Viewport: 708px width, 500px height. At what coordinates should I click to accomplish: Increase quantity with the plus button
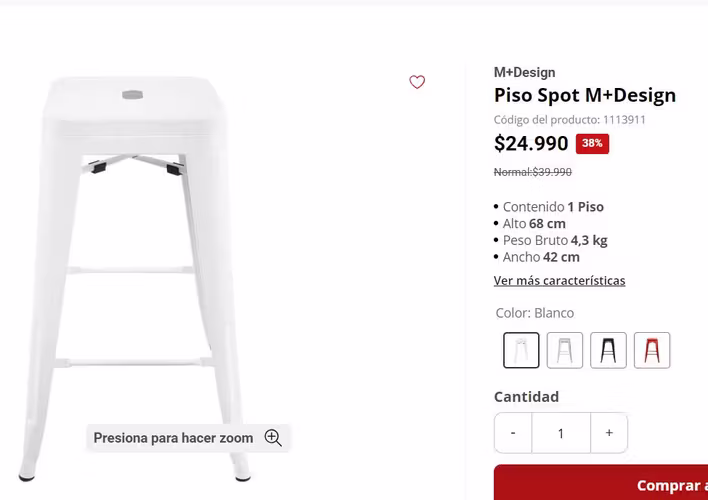point(609,433)
